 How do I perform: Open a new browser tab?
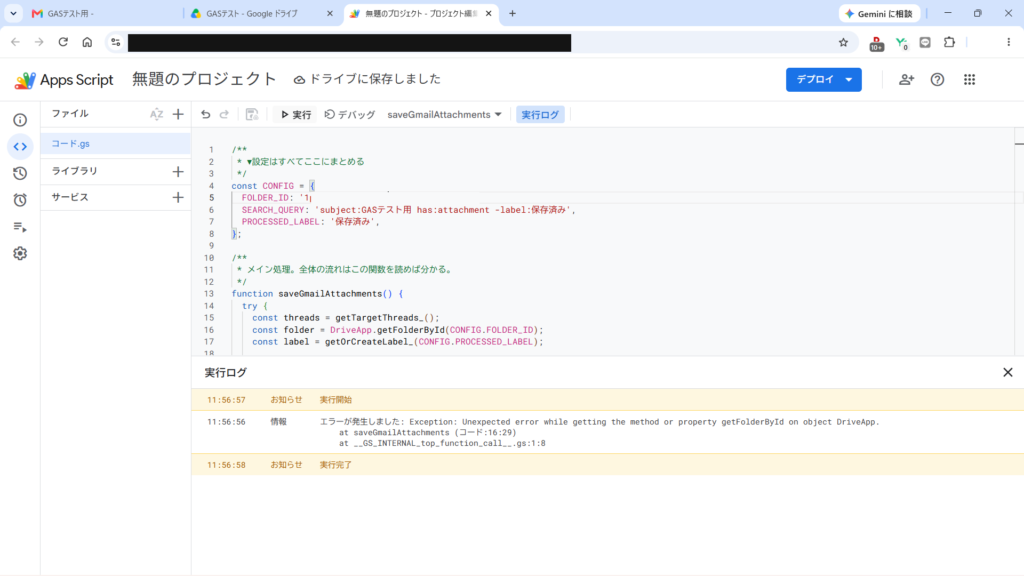click(512, 13)
